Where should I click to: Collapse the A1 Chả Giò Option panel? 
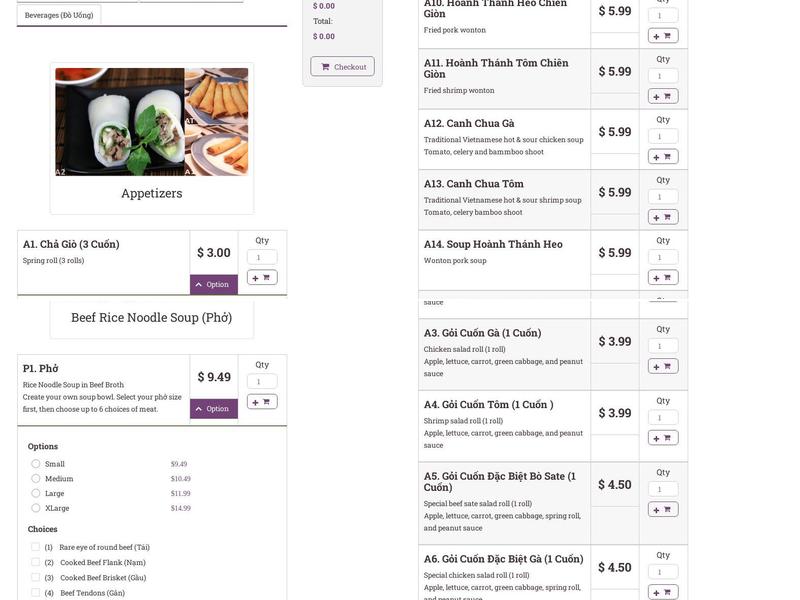212,283
